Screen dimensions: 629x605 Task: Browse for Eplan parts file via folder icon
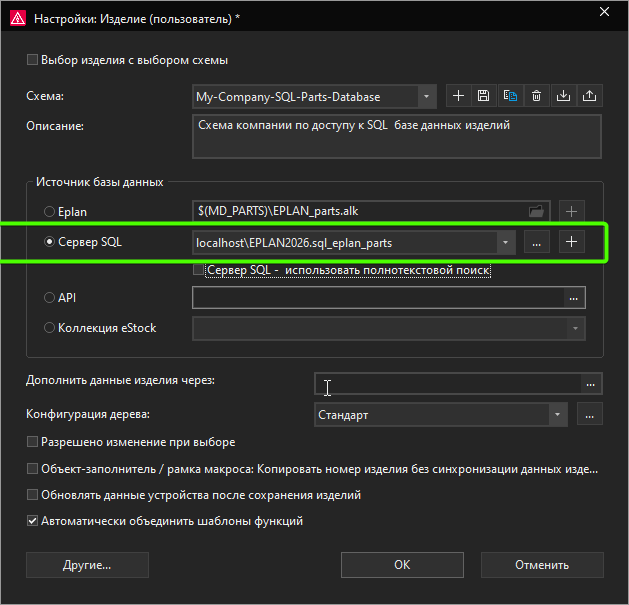point(536,211)
